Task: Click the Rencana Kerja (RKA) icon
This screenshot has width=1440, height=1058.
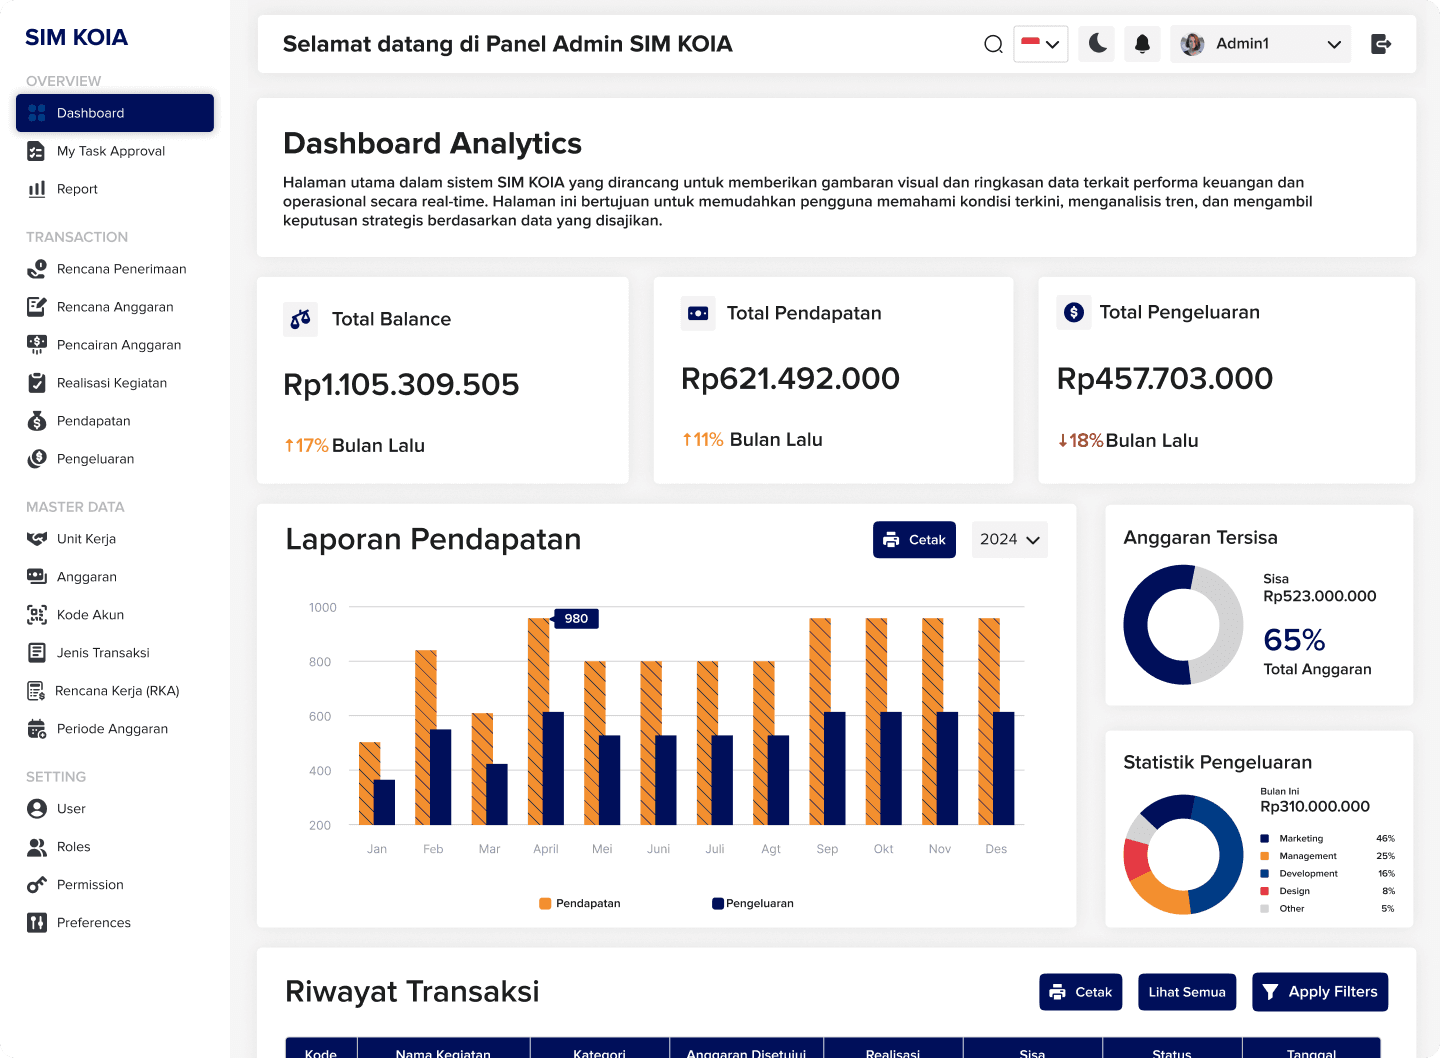Action: tap(36, 691)
